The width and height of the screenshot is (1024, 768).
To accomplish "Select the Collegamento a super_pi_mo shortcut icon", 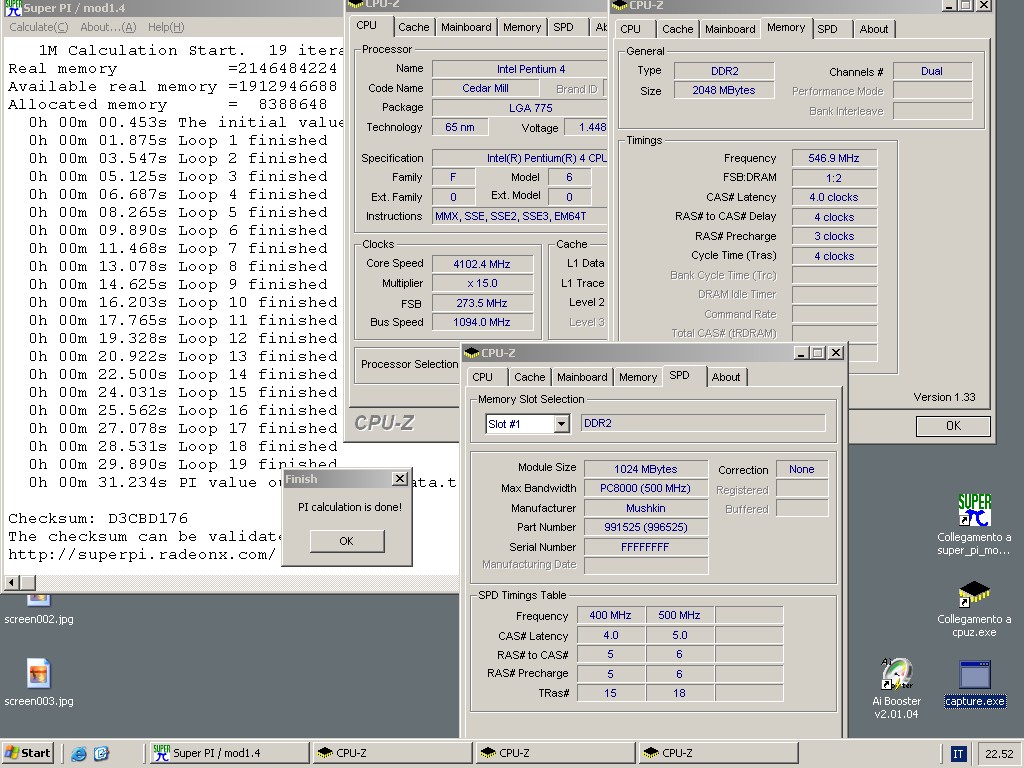I will tap(974, 524).
